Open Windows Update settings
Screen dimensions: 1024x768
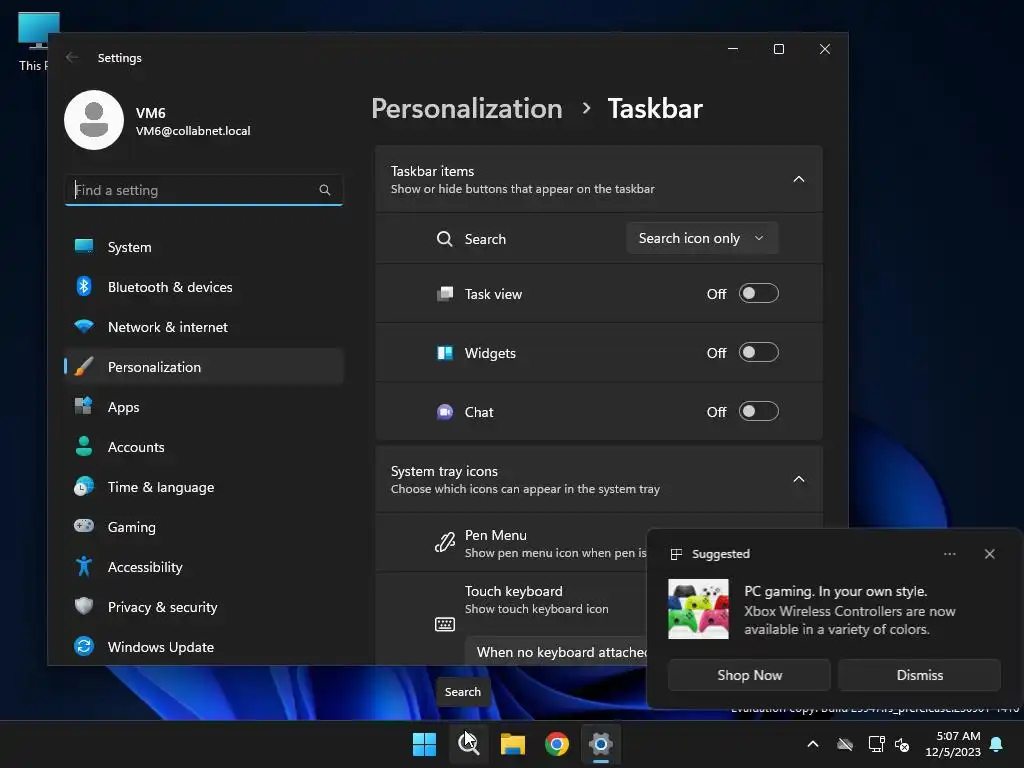click(x=204, y=647)
